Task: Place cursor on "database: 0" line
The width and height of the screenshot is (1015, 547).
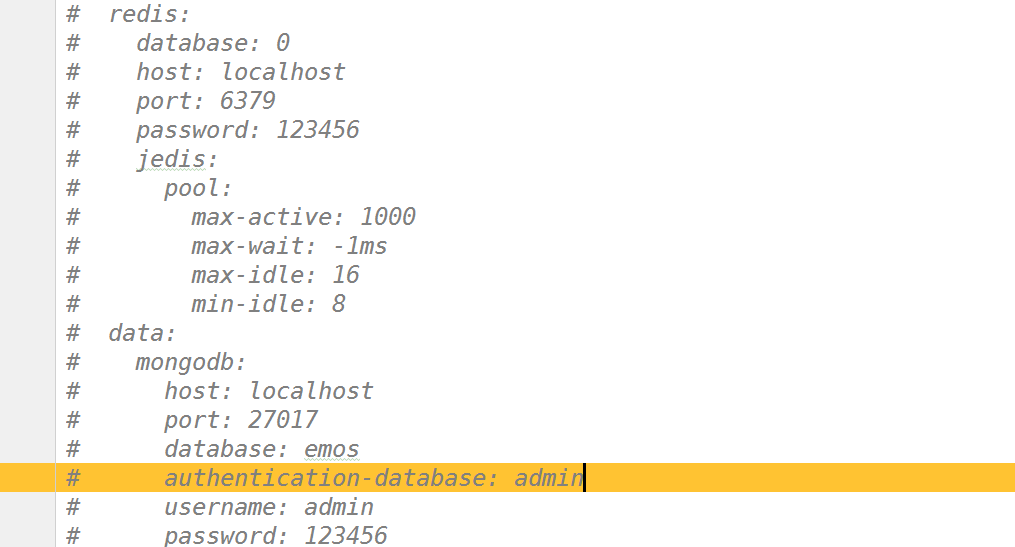Action: coord(212,44)
